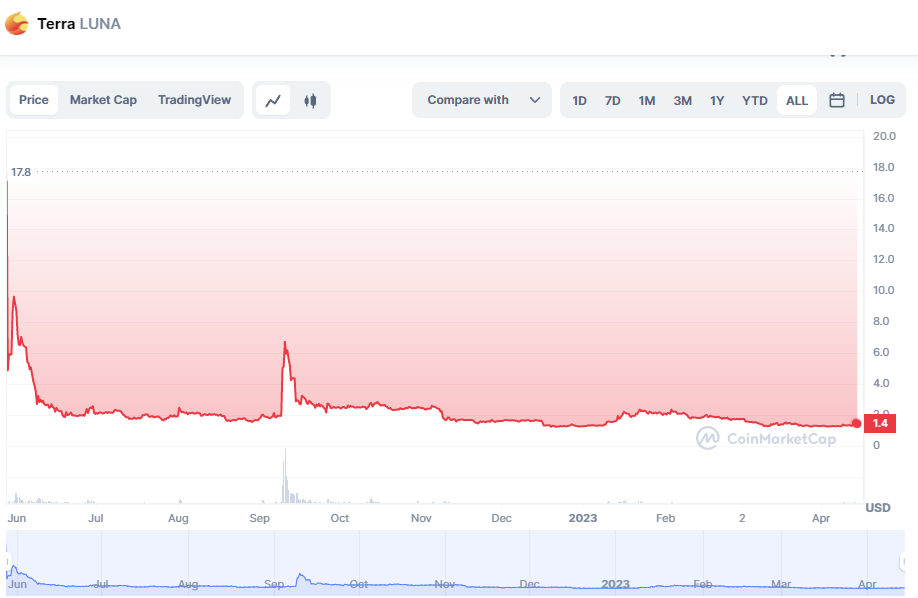Click the current price 1.4 label

coord(880,423)
